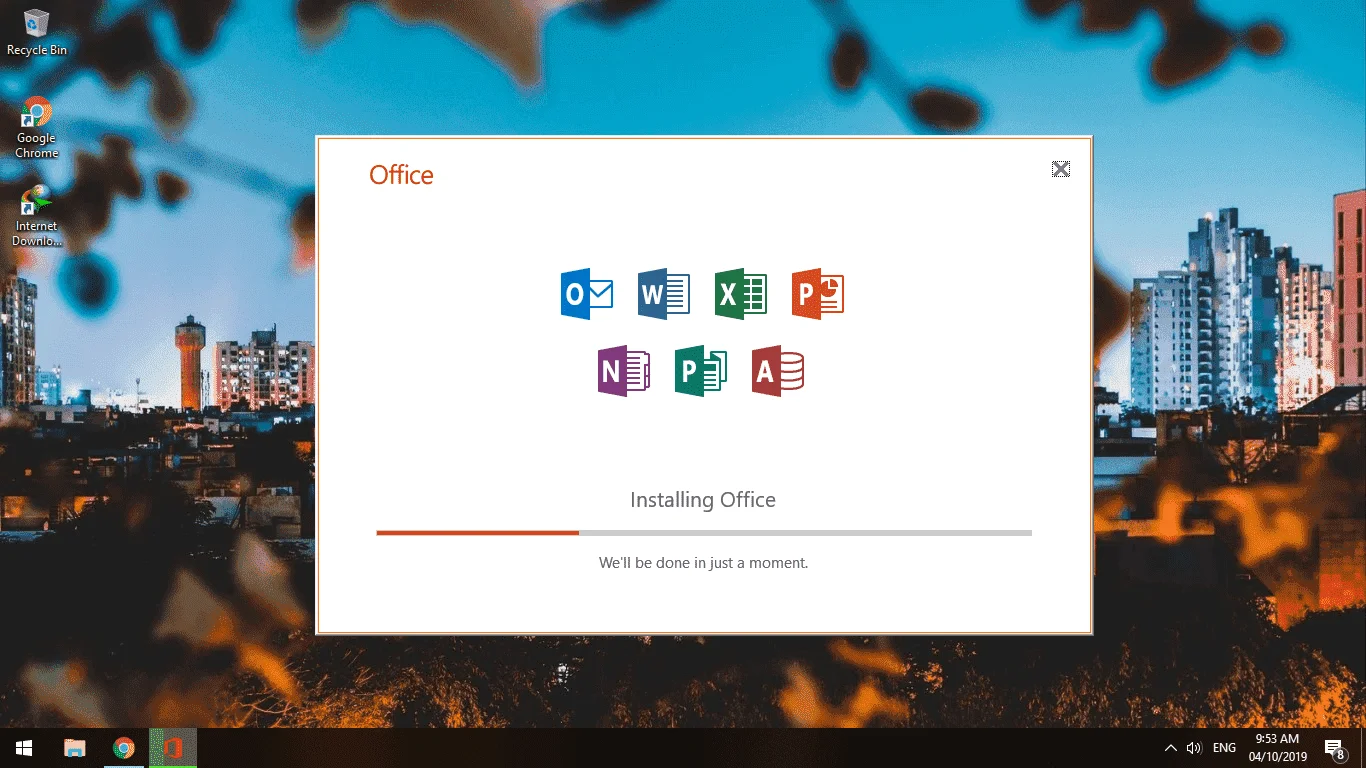This screenshot has height=768, width=1366.
Task: Show hidden system tray icons
Action: coord(1171,748)
